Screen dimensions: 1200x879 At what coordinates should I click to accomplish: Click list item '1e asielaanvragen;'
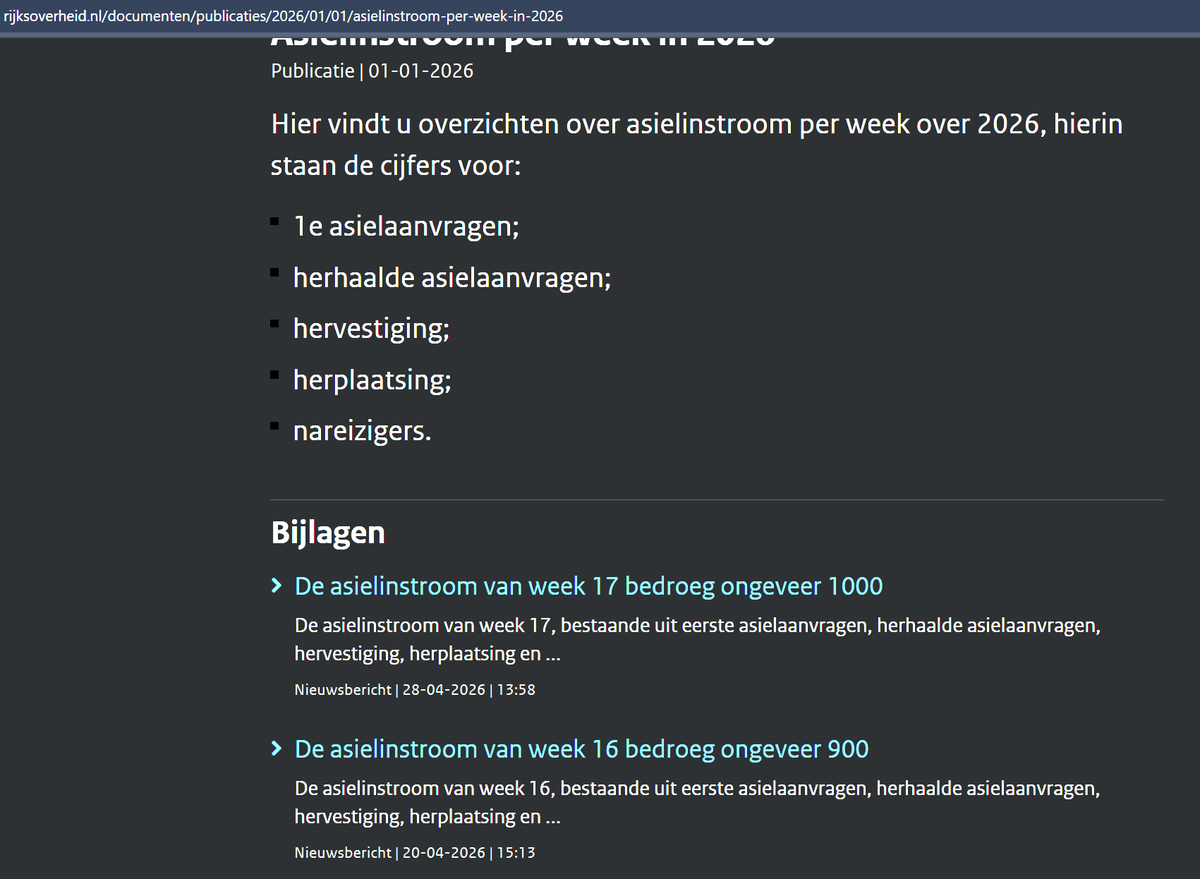[406, 226]
